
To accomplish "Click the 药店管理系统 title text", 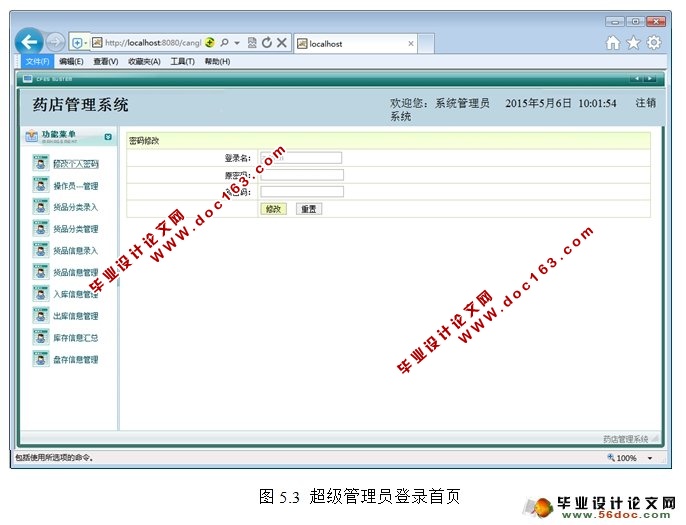I will pyautogui.click(x=80, y=105).
